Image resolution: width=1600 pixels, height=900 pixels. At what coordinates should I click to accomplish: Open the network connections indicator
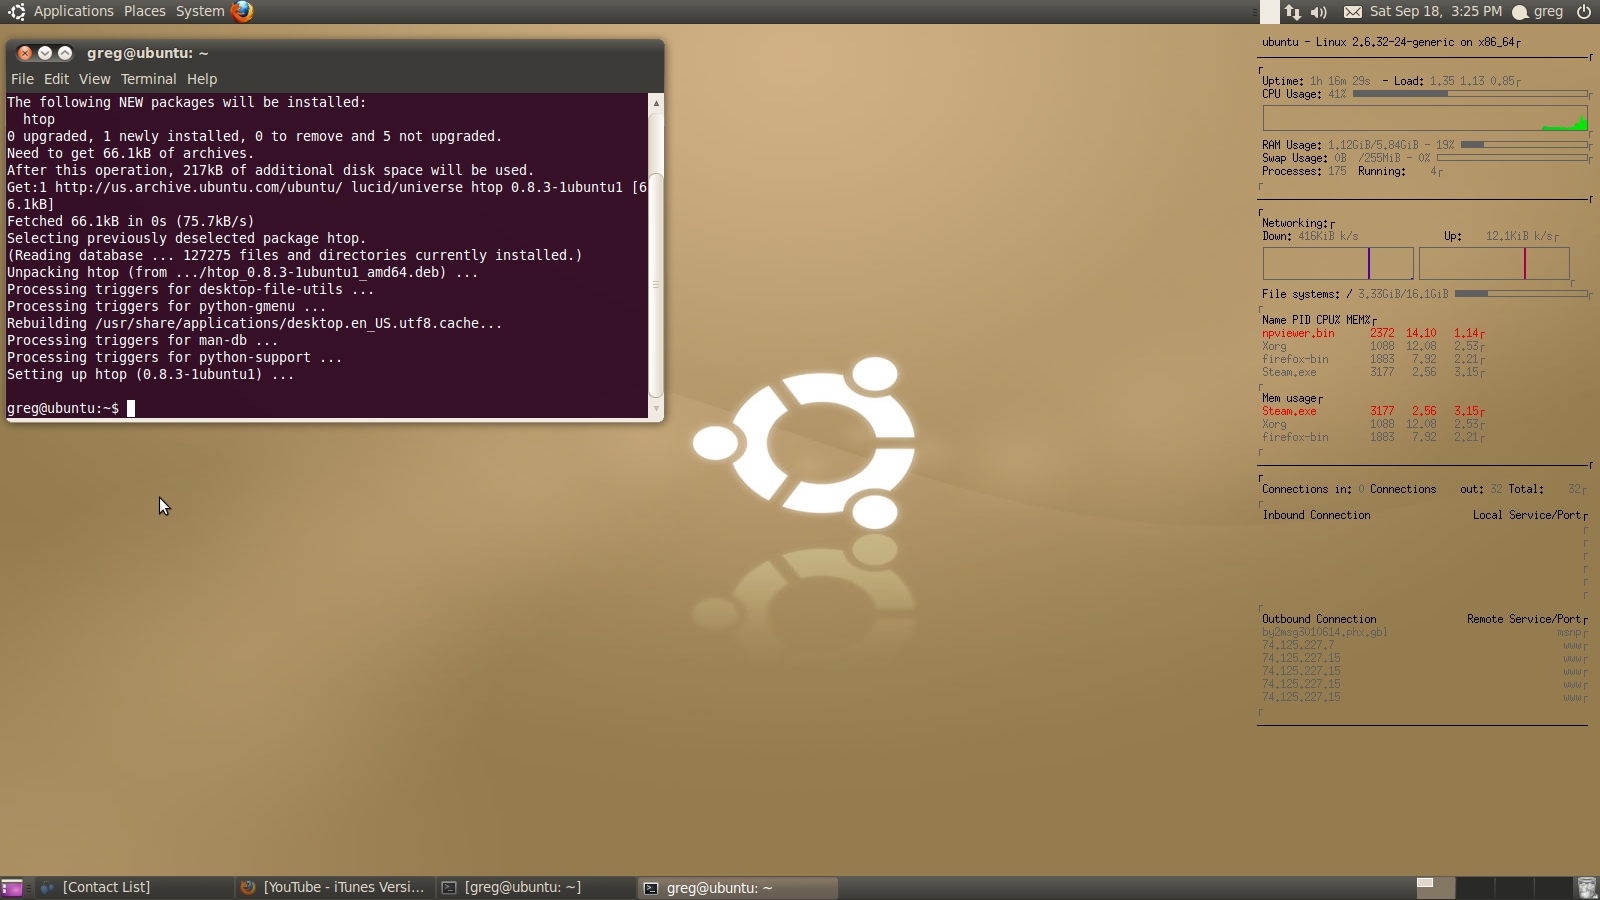coord(1293,12)
